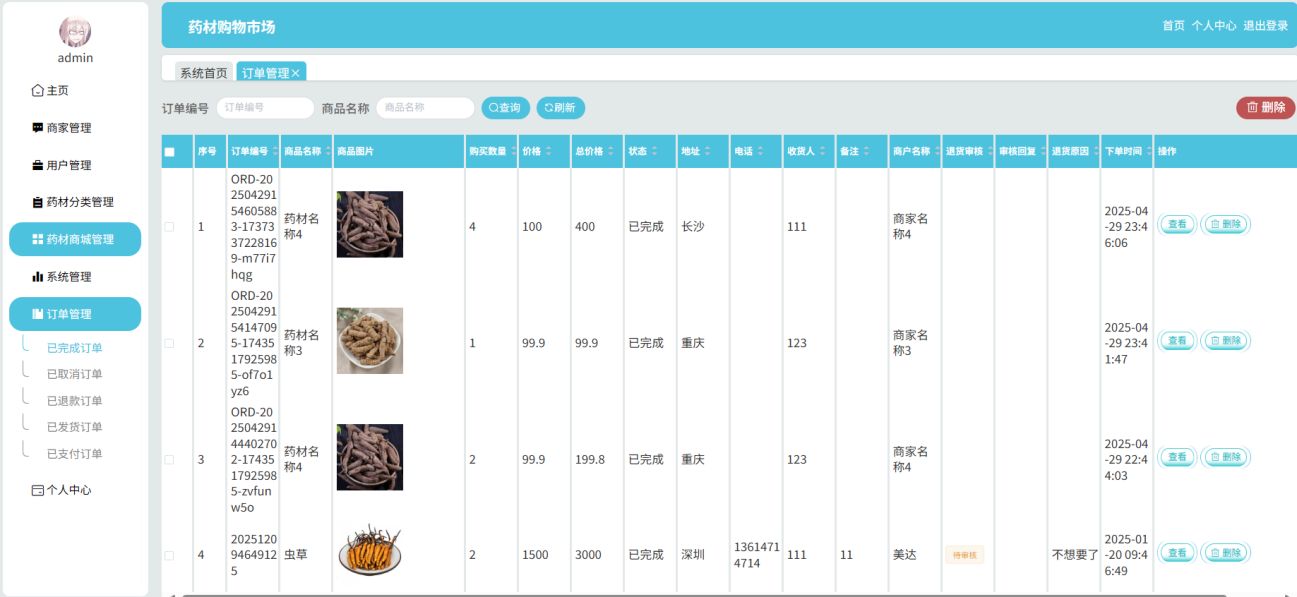The height and width of the screenshot is (597, 1297).
Task: Click 删除 for the 虫草 order
Action: pos(1225,553)
